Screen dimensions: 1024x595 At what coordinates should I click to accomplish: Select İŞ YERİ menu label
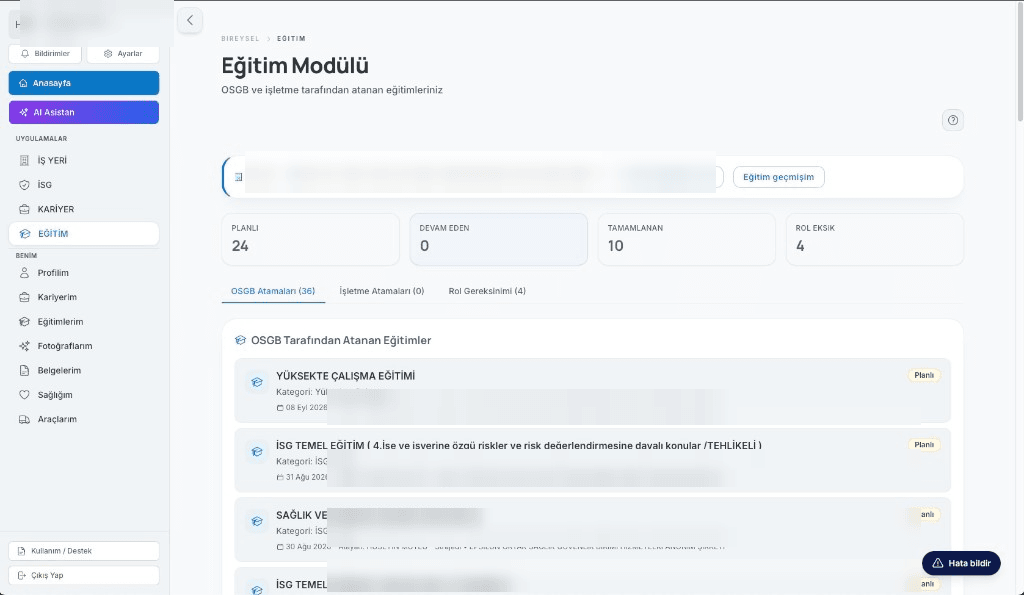pos(52,161)
